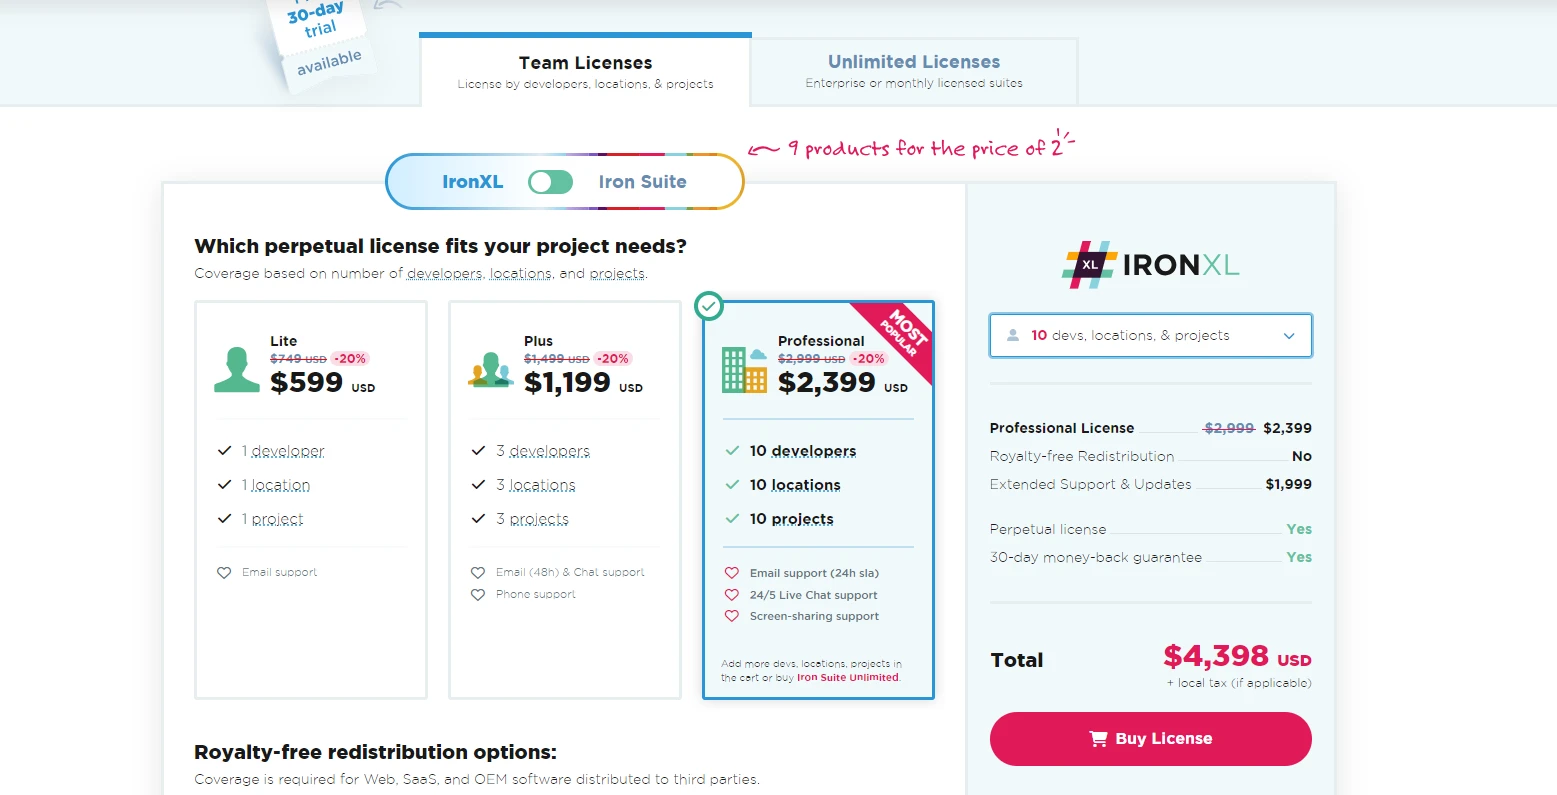Image resolution: width=1557 pixels, height=795 pixels.
Task: Click the heart icon beside Screen-sharing support
Action: 732,616
